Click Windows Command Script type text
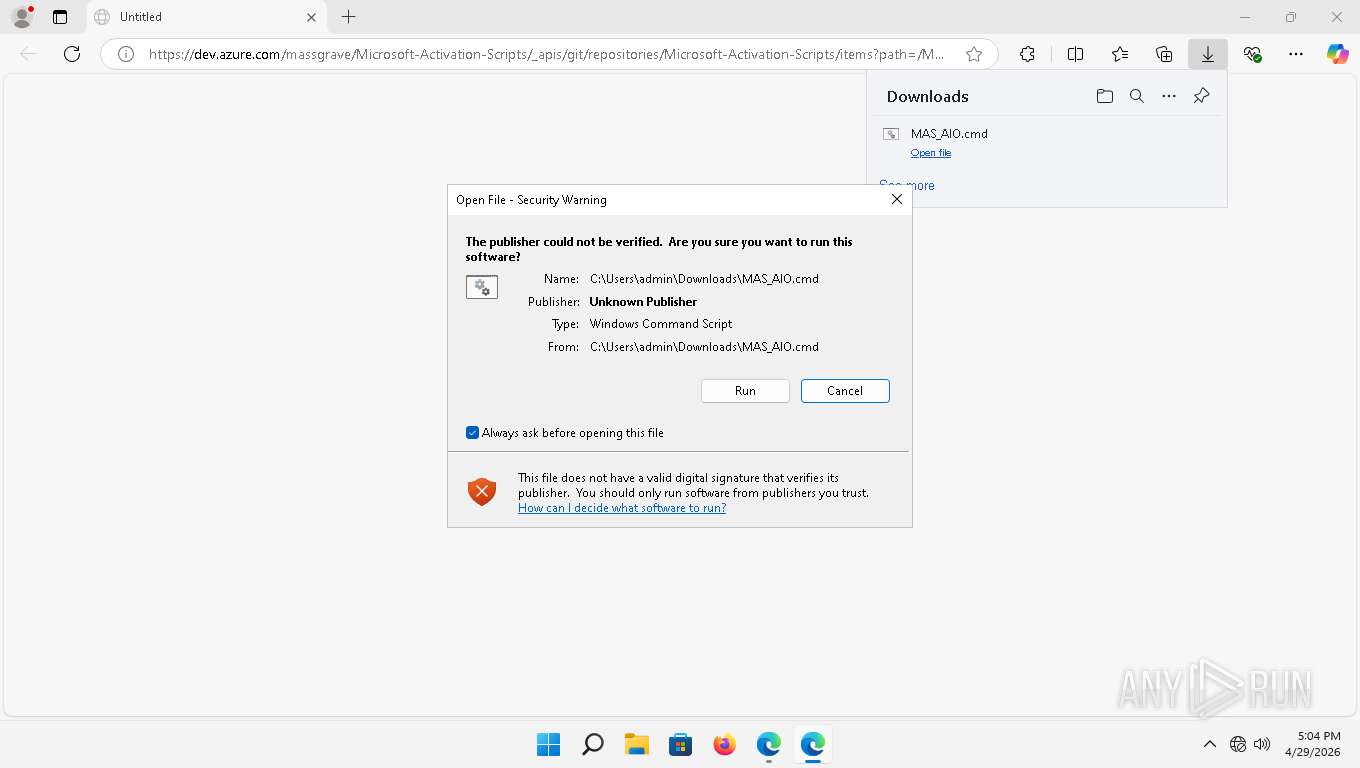 point(661,324)
